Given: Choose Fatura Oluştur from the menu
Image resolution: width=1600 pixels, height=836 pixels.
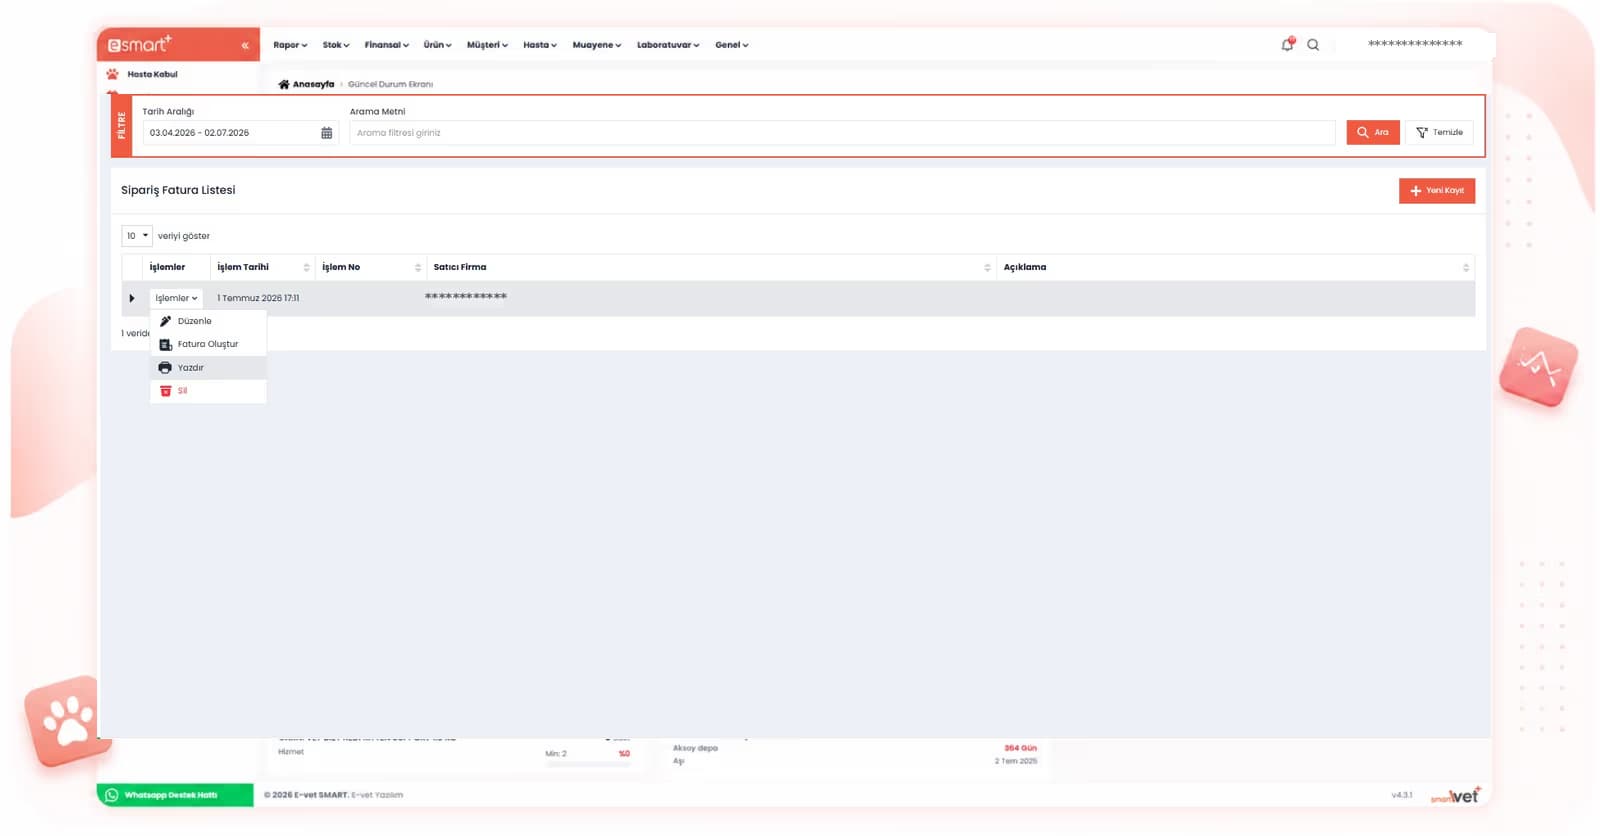Looking at the screenshot, I should [x=208, y=344].
